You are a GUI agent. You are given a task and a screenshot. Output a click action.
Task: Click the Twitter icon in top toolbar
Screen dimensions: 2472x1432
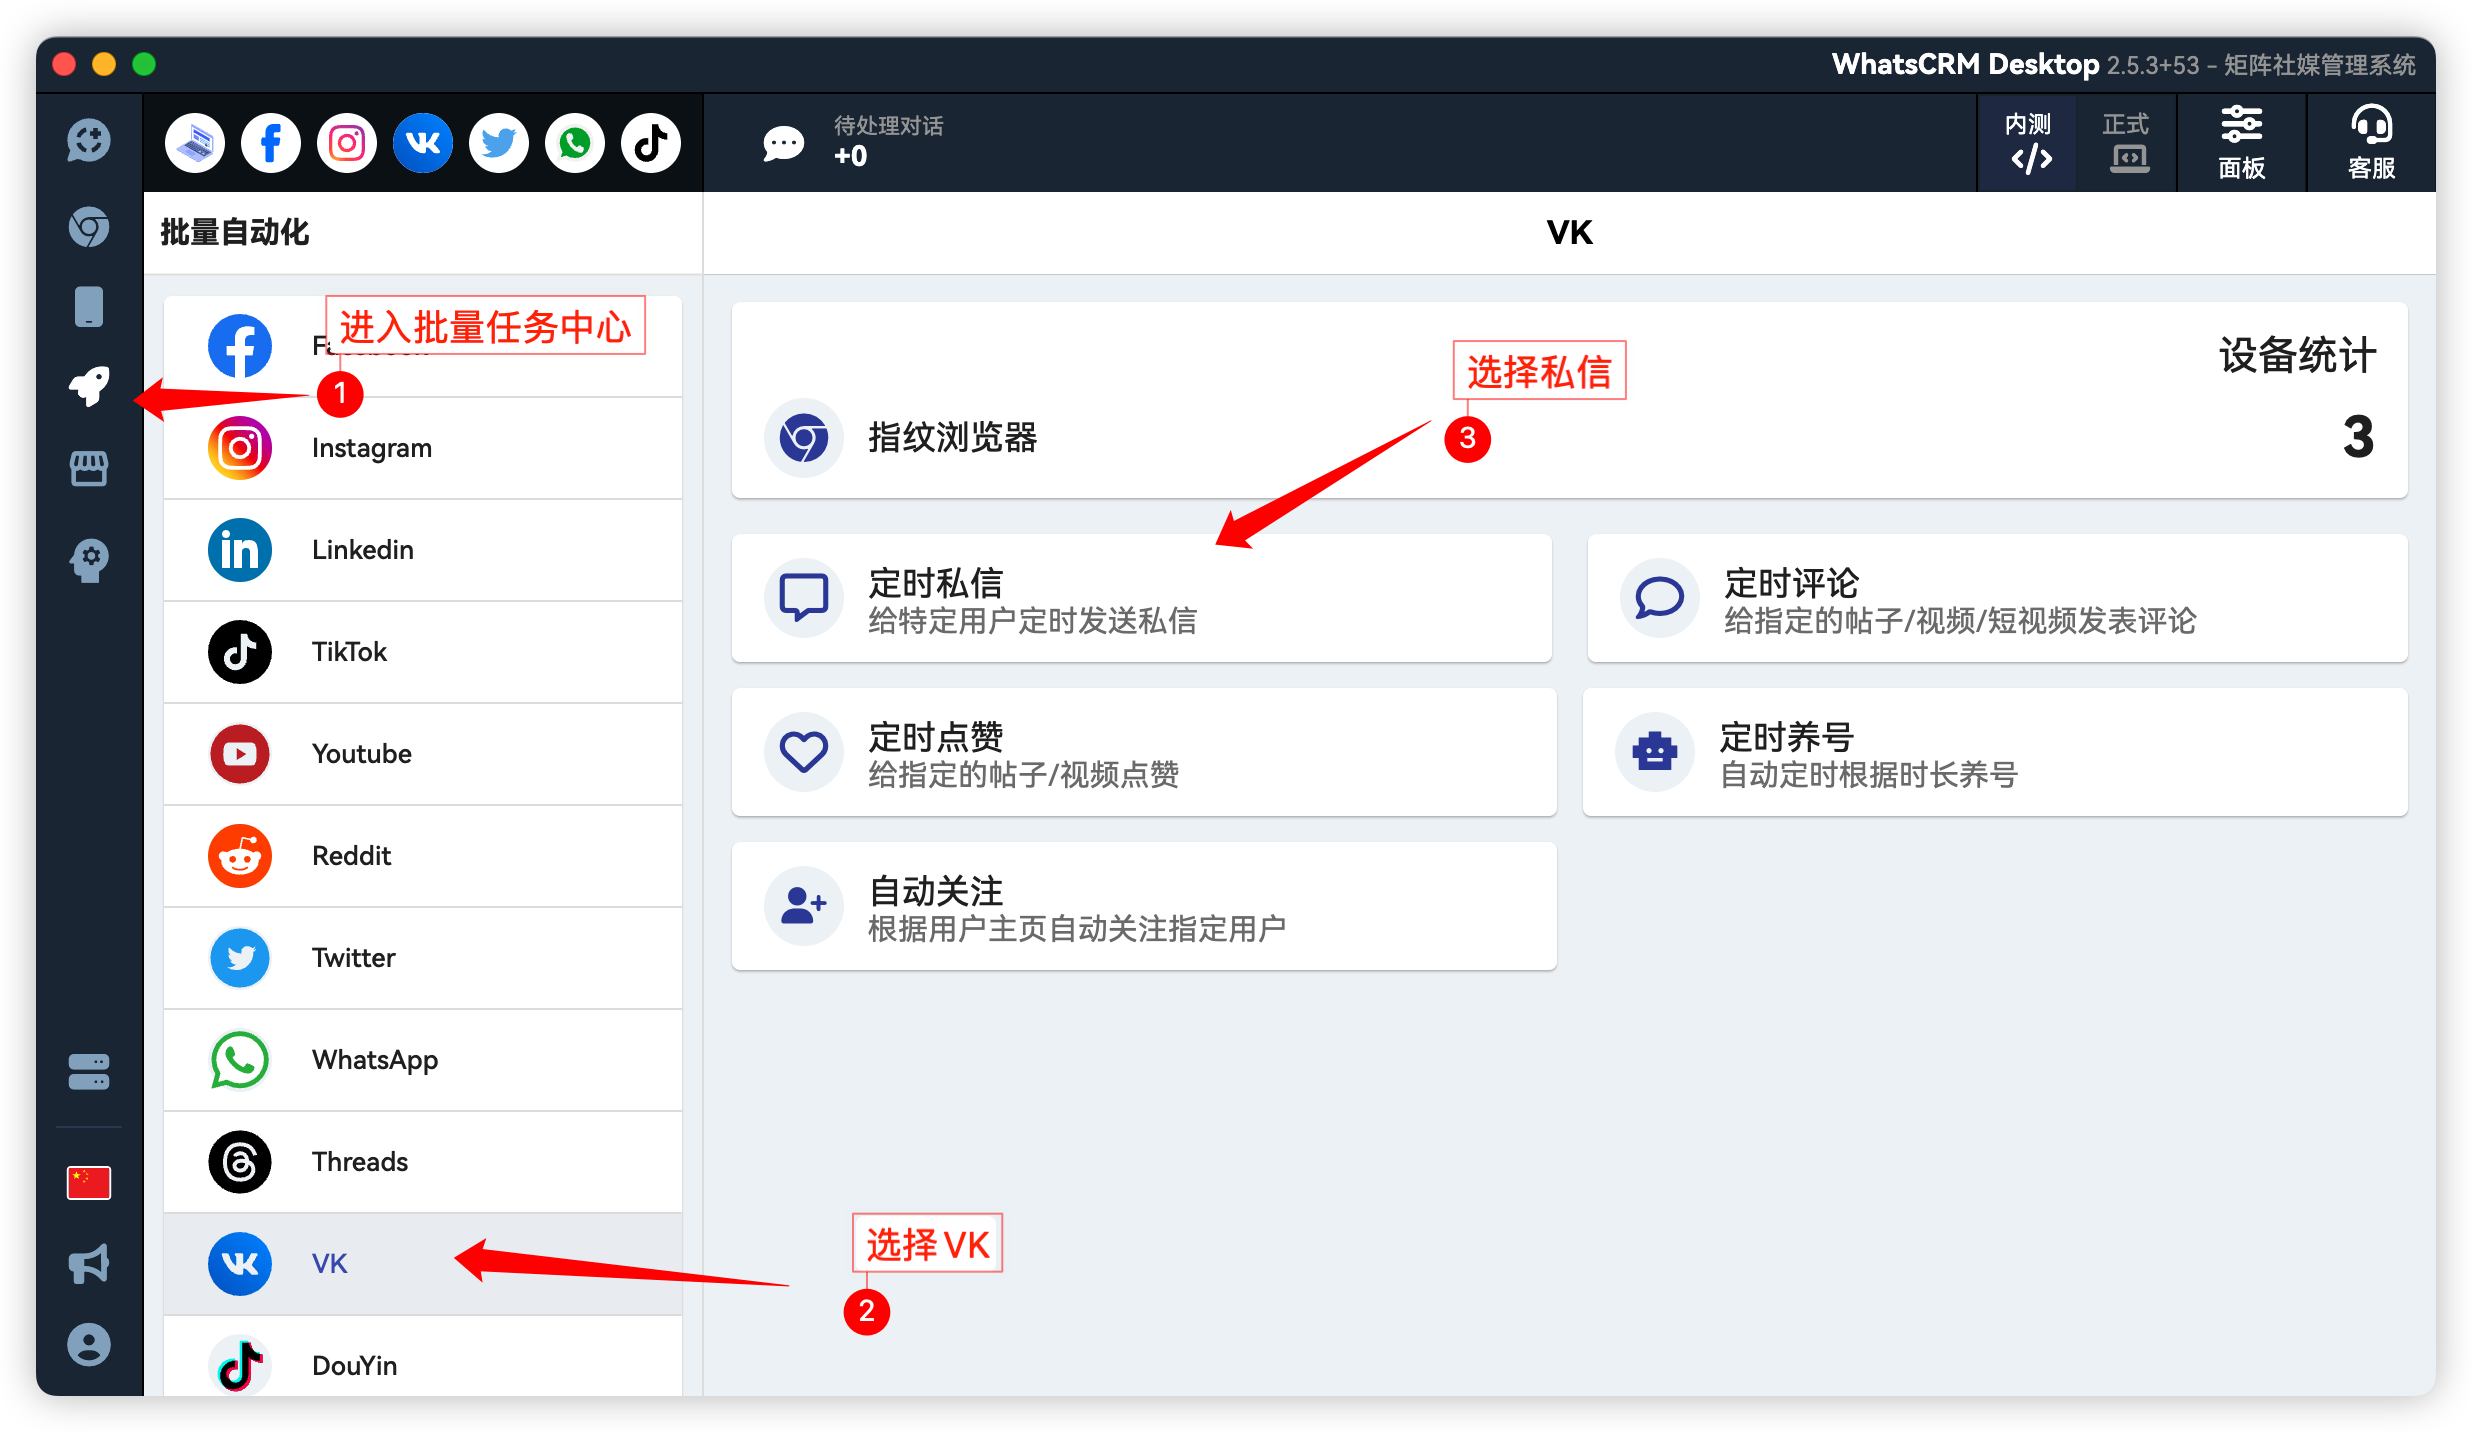[498, 142]
